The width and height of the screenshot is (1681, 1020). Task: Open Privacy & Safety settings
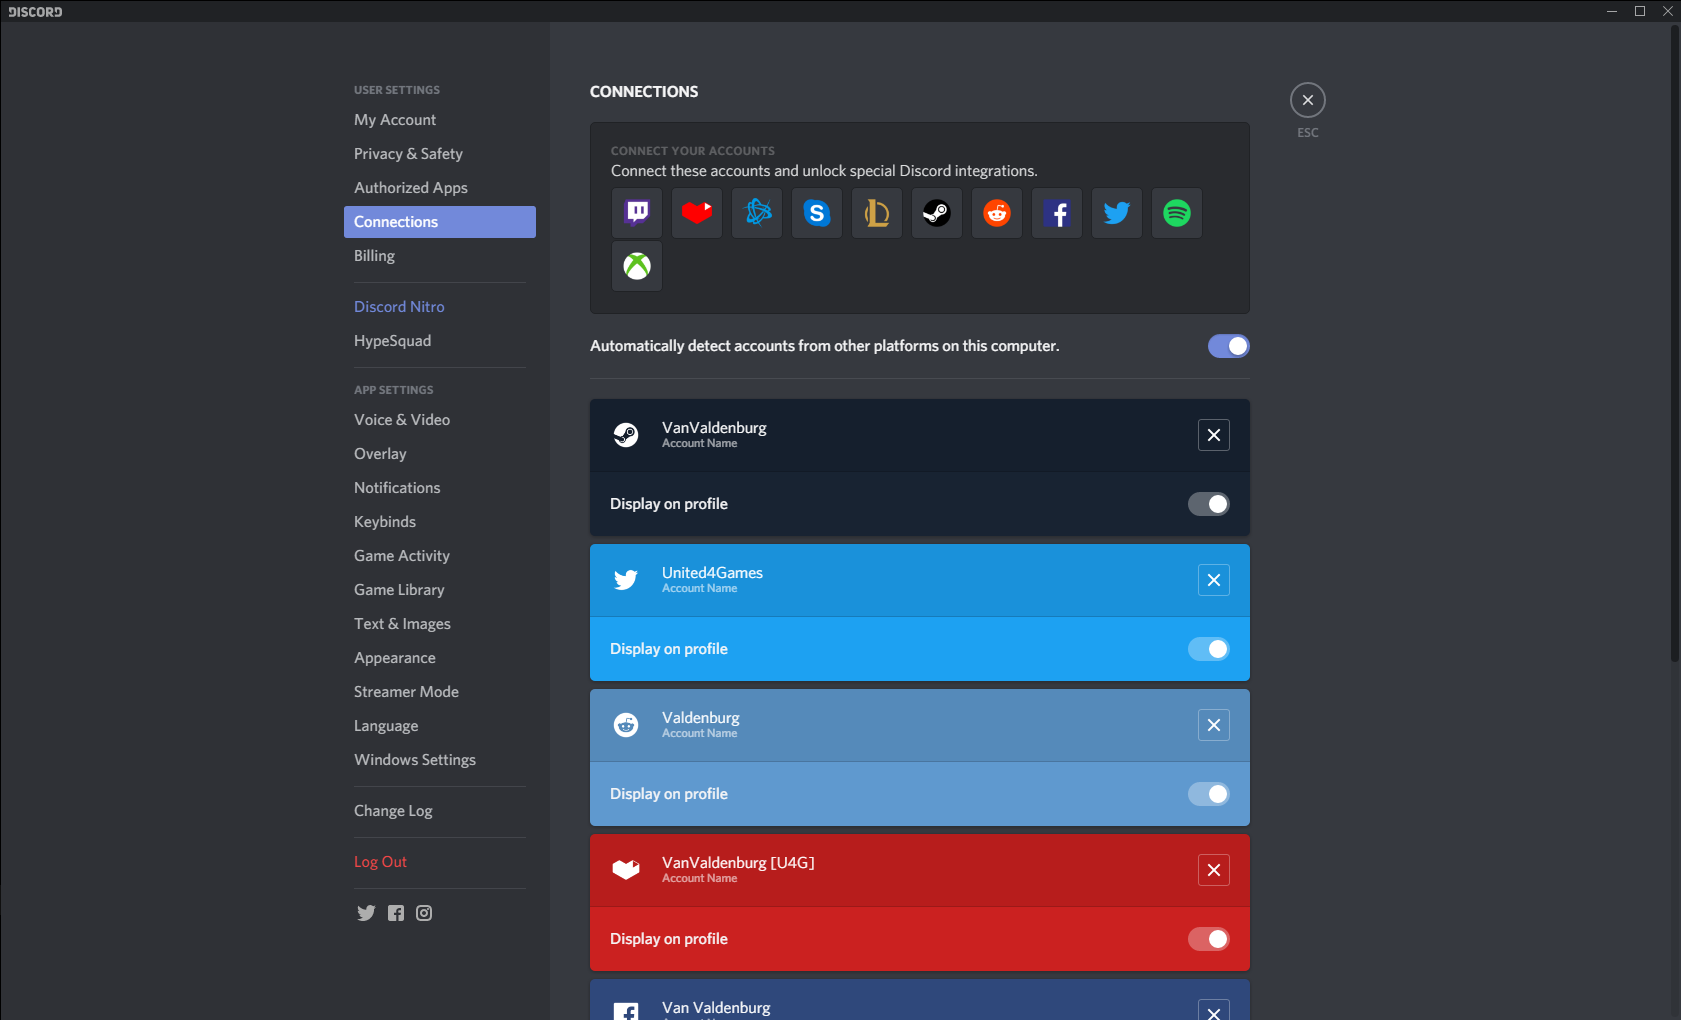(440, 154)
